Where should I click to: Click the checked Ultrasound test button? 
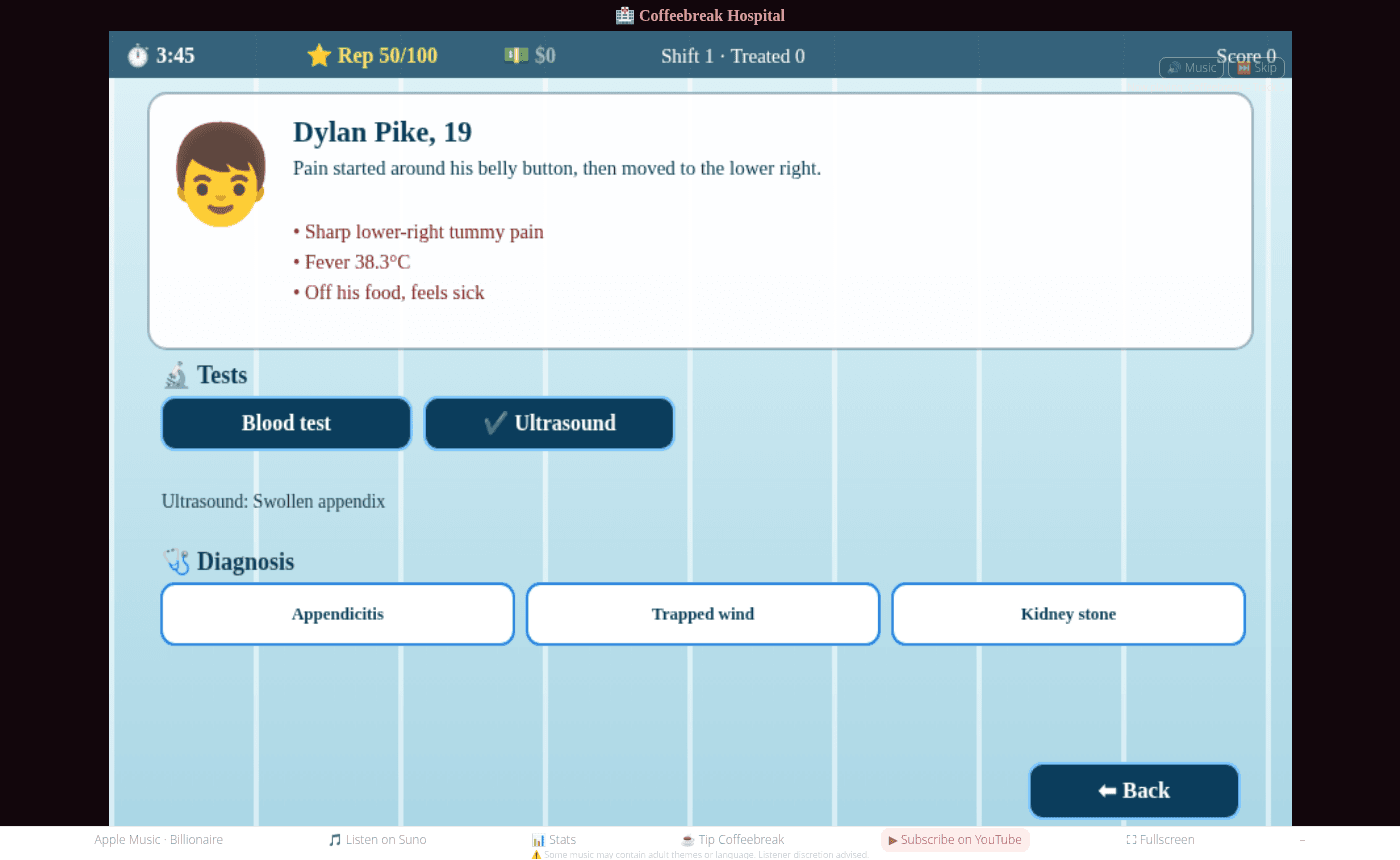coord(549,423)
